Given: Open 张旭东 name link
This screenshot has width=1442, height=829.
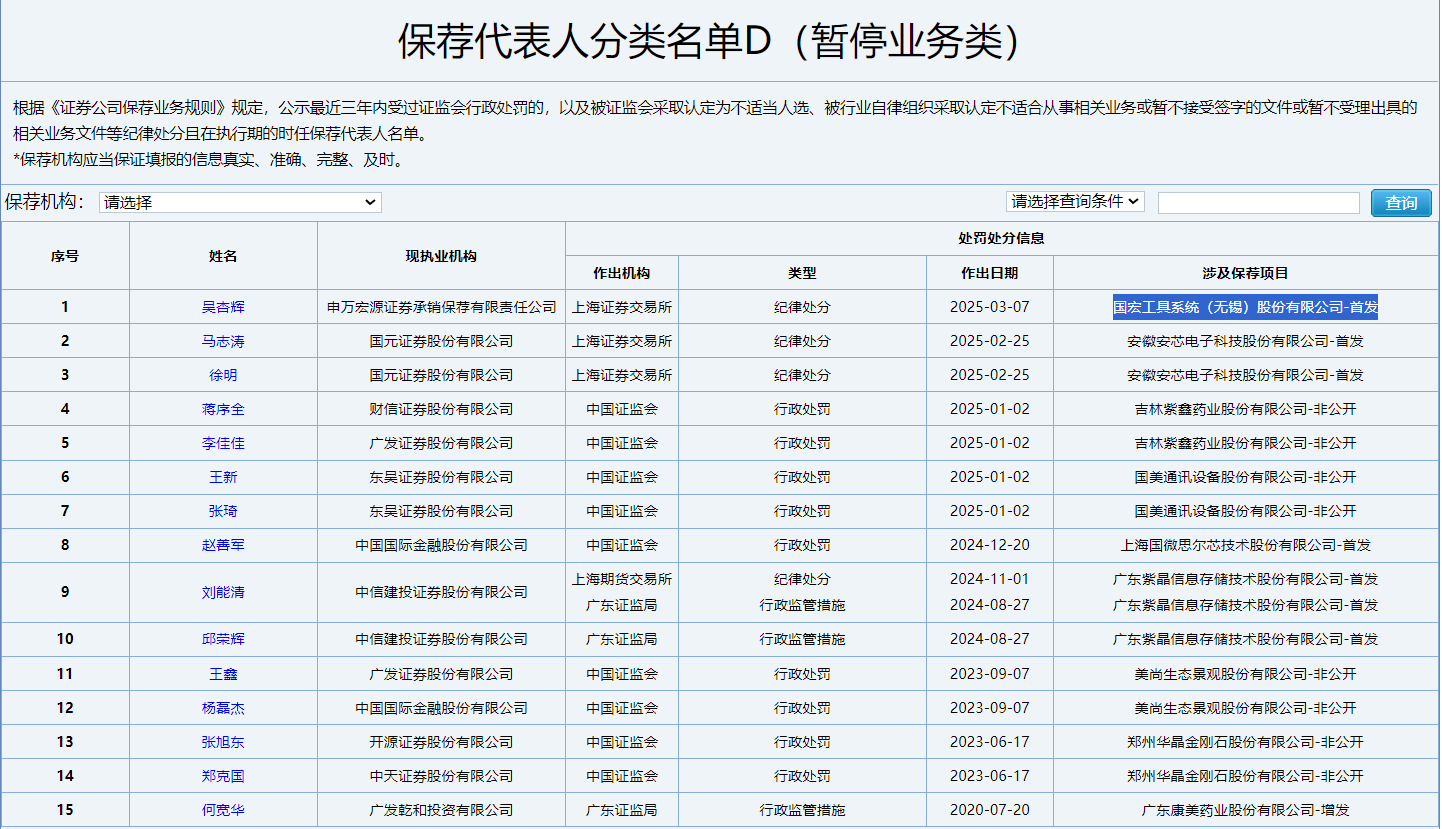Looking at the screenshot, I should pyautogui.click(x=223, y=742).
